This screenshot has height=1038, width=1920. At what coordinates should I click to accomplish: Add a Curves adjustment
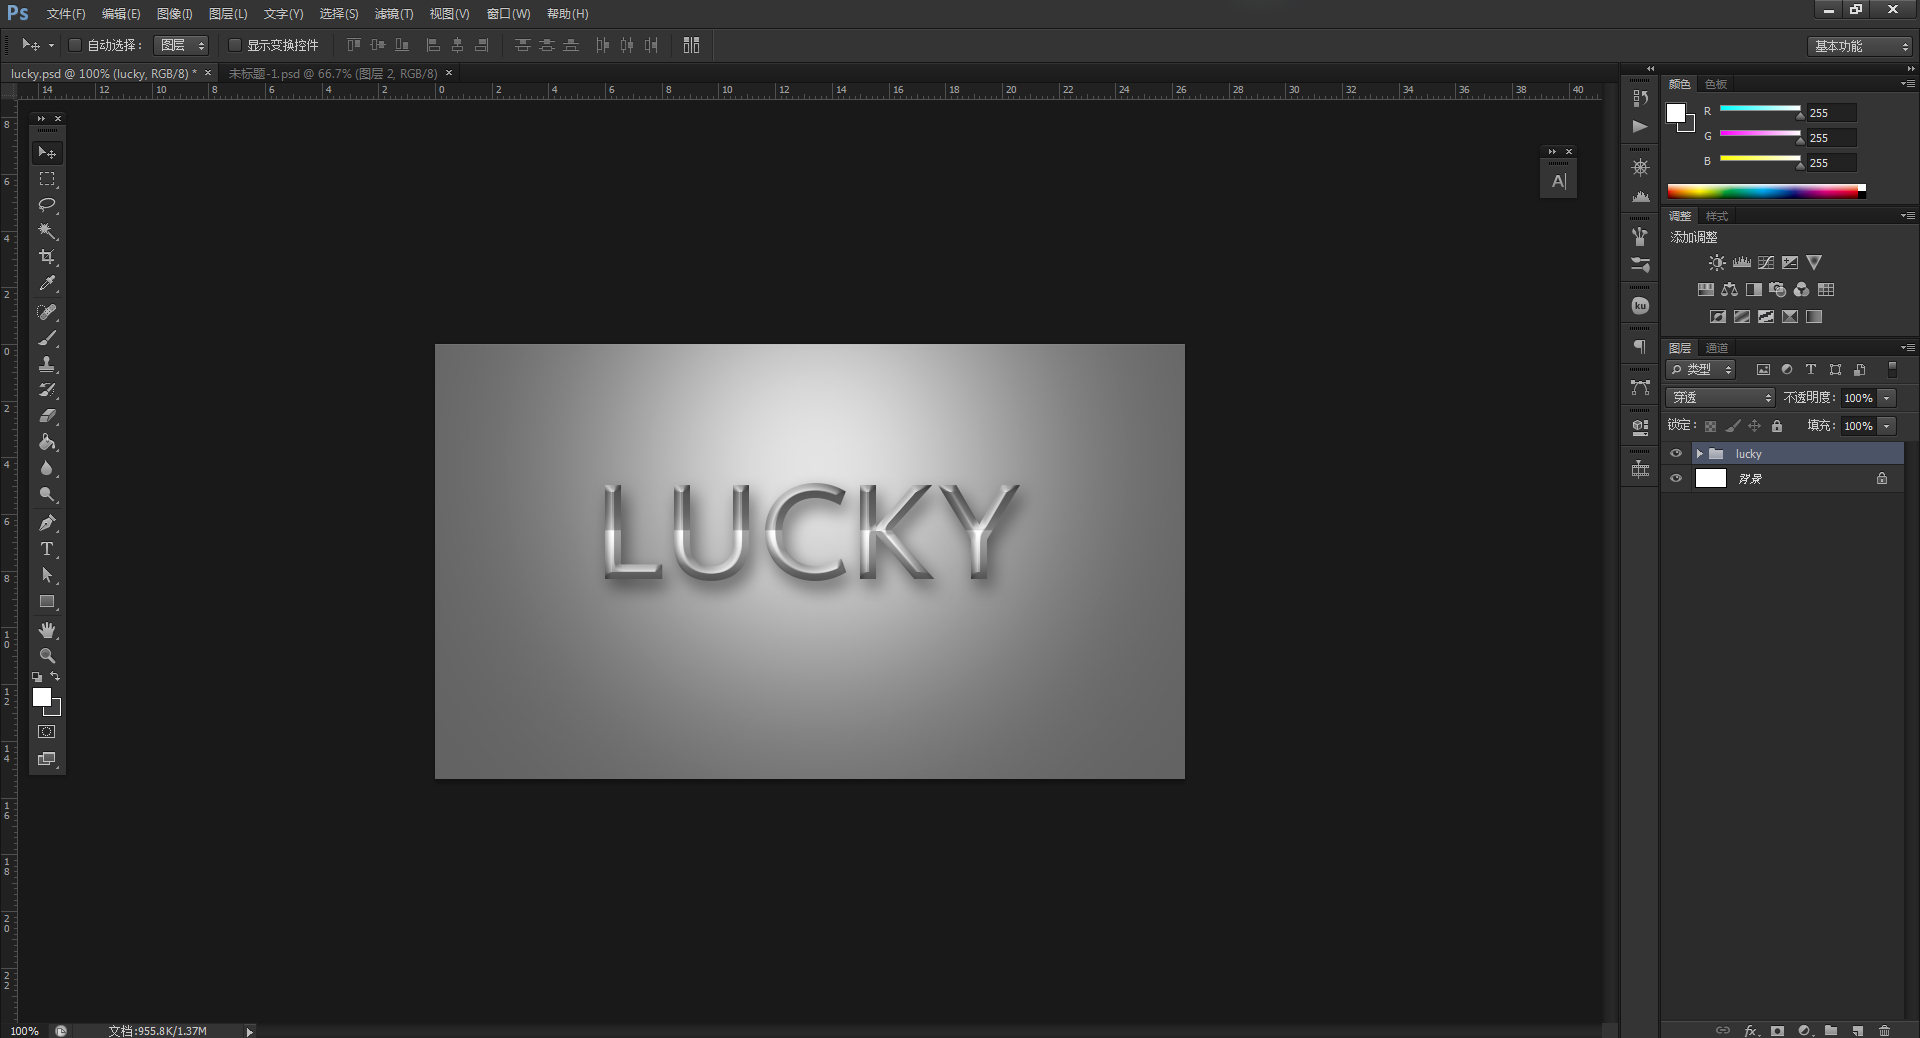point(1766,263)
